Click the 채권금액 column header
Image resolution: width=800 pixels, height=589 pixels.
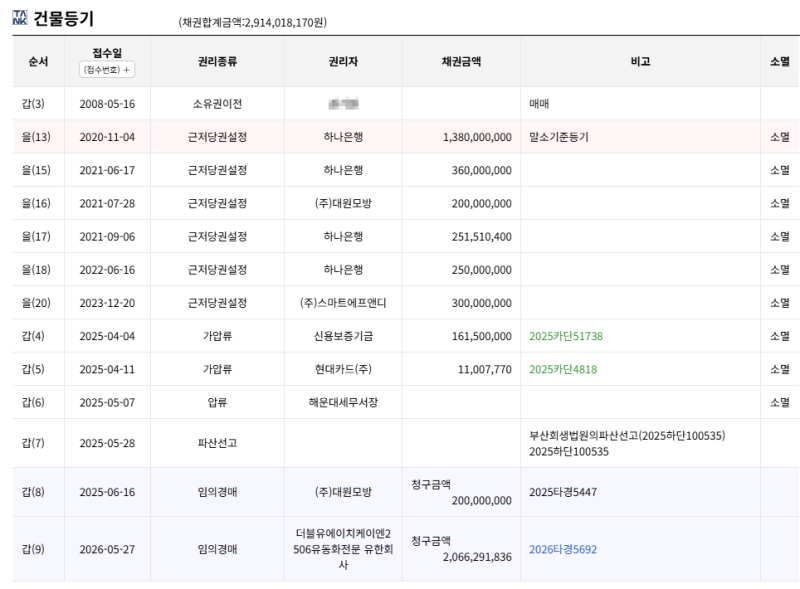461,62
